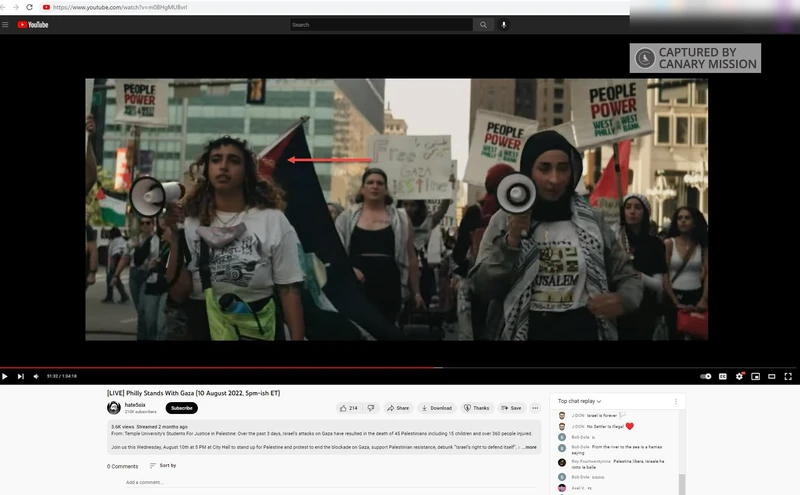Open more actions ellipsis menu
The height and width of the screenshot is (495, 800).
coord(535,408)
